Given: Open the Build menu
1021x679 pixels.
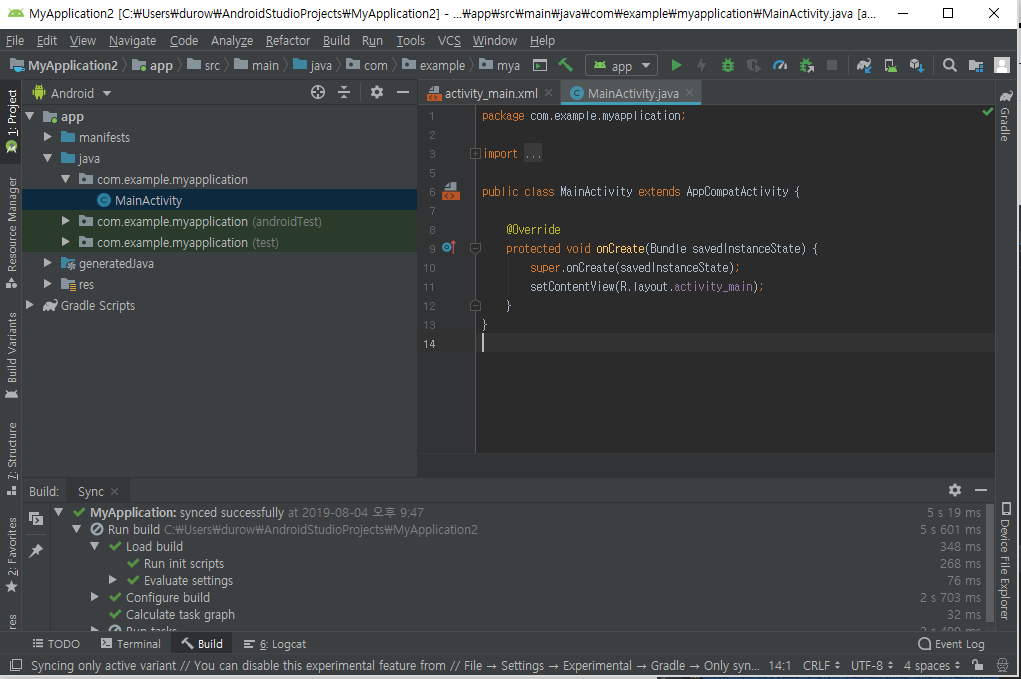Looking at the screenshot, I should click(x=336, y=40).
